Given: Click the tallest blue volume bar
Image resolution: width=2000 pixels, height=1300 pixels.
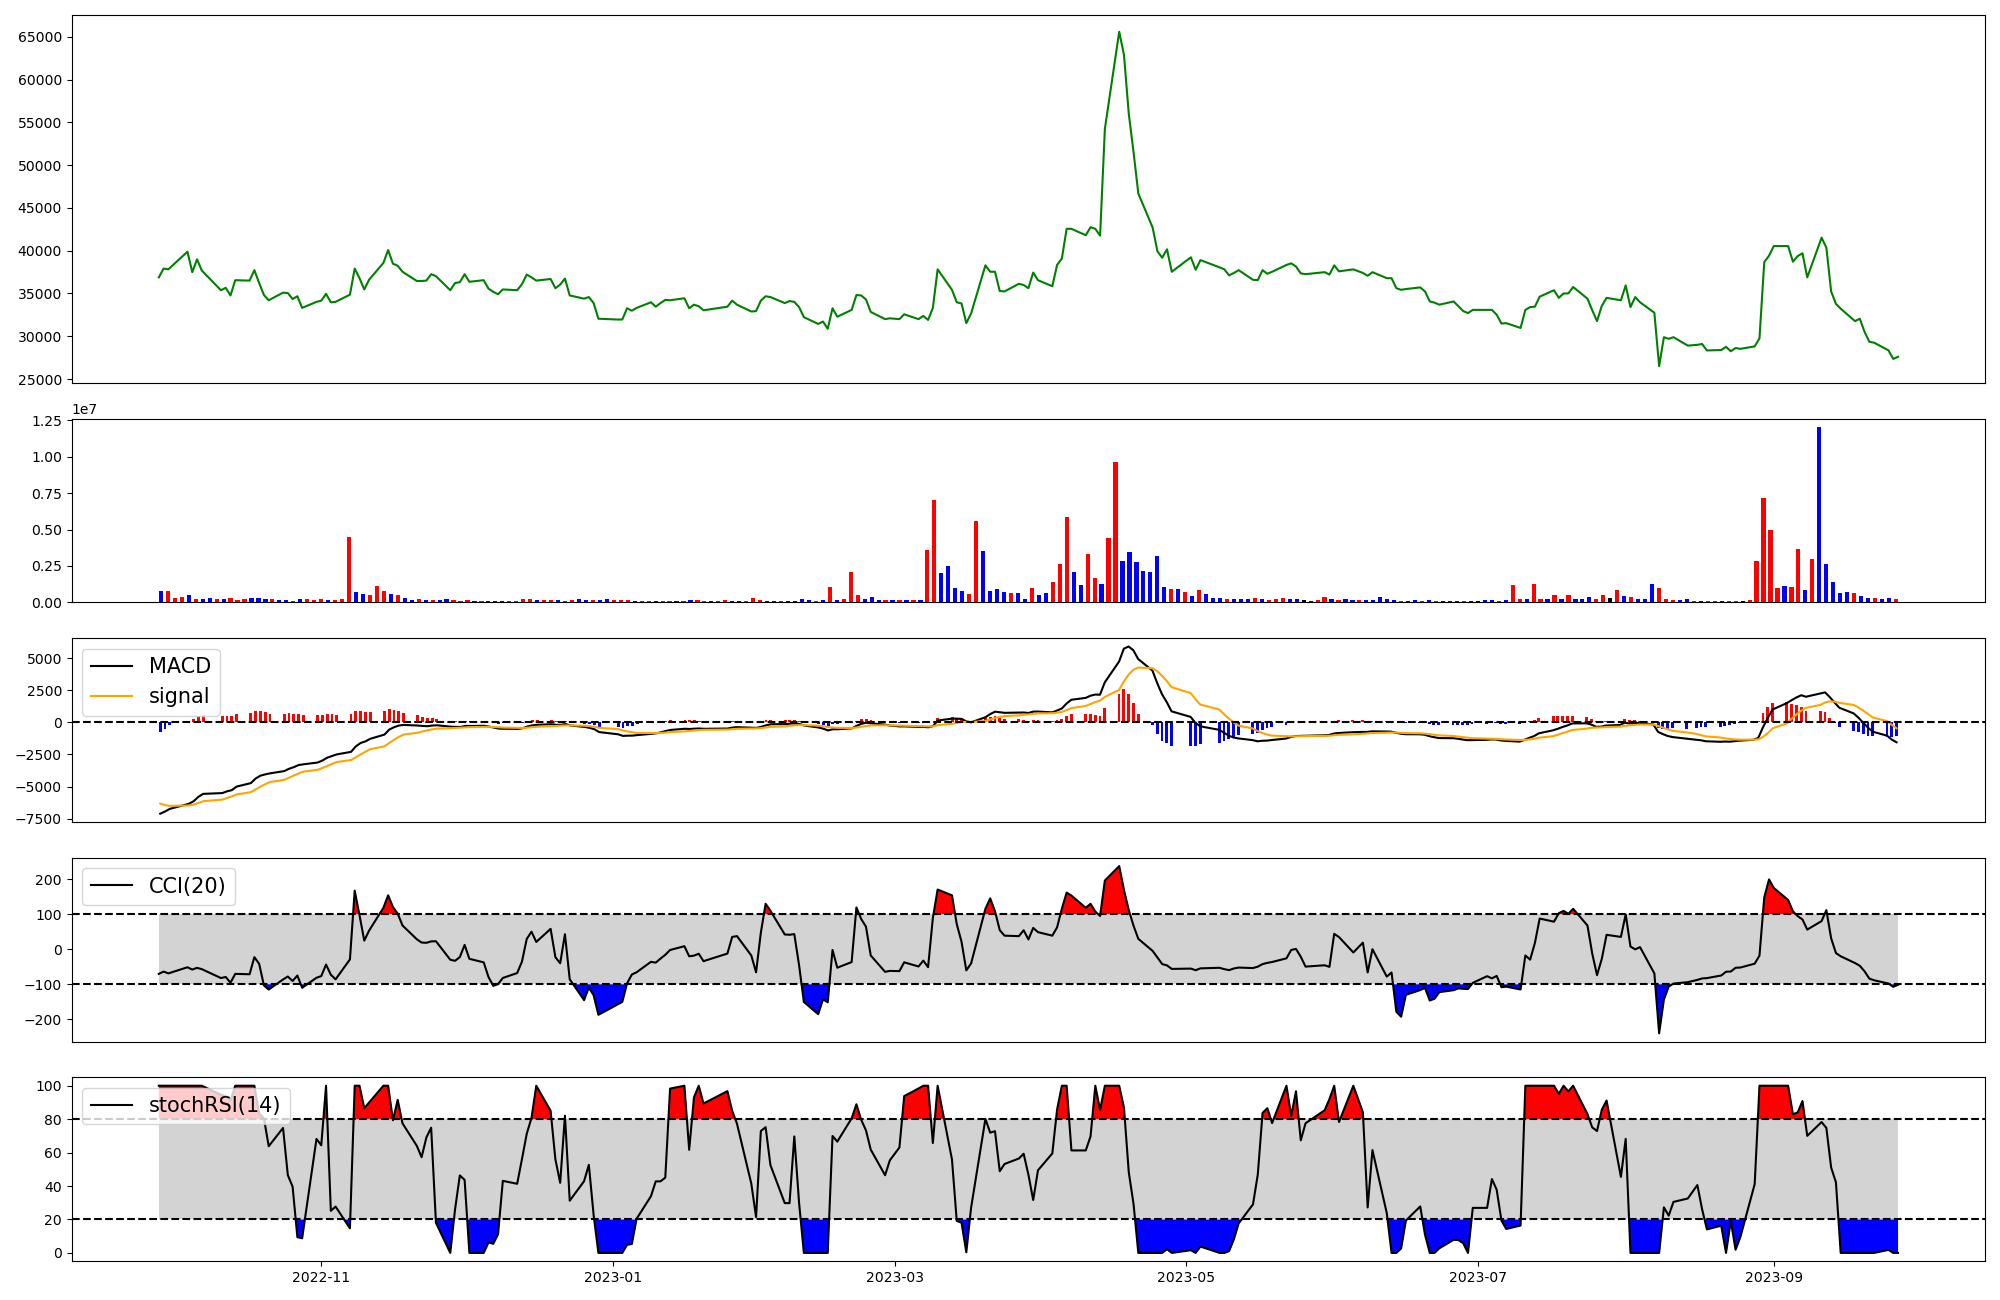Looking at the screenshot, I should (1819, 515).
